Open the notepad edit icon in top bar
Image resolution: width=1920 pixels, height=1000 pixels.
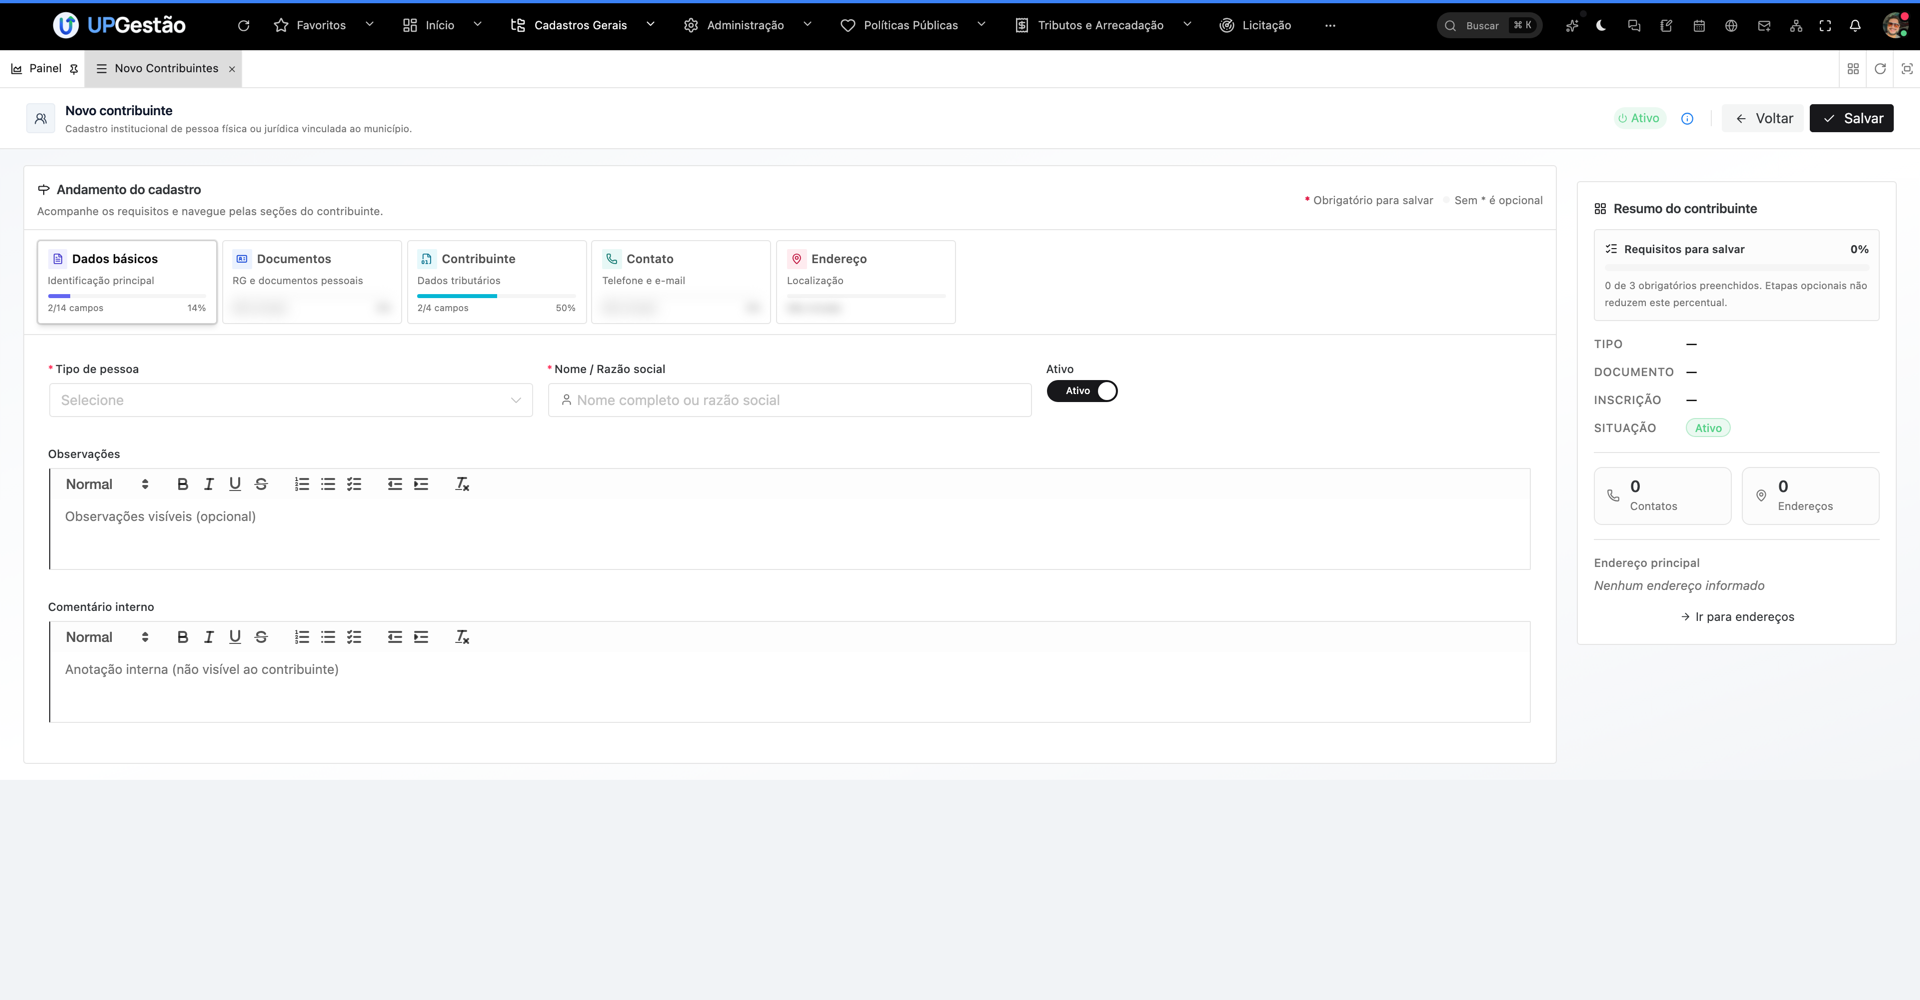[x=1666, y=25]
